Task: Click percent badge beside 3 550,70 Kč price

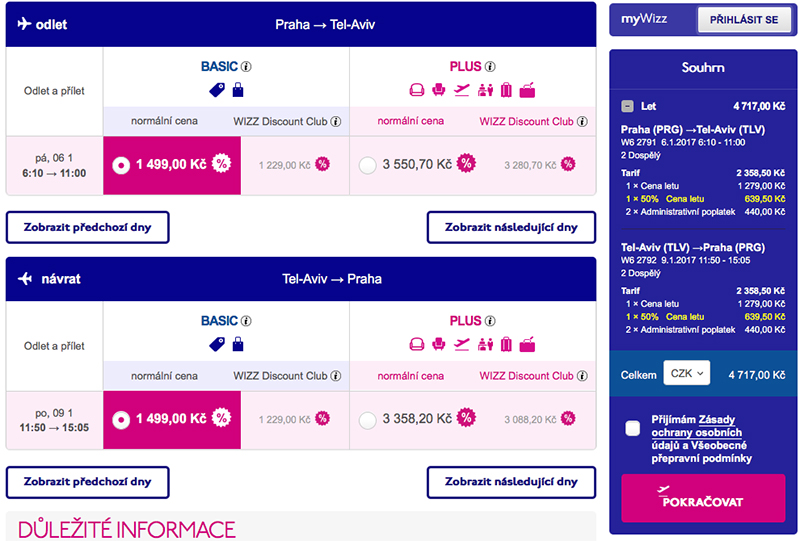Action: click(466, 164)
